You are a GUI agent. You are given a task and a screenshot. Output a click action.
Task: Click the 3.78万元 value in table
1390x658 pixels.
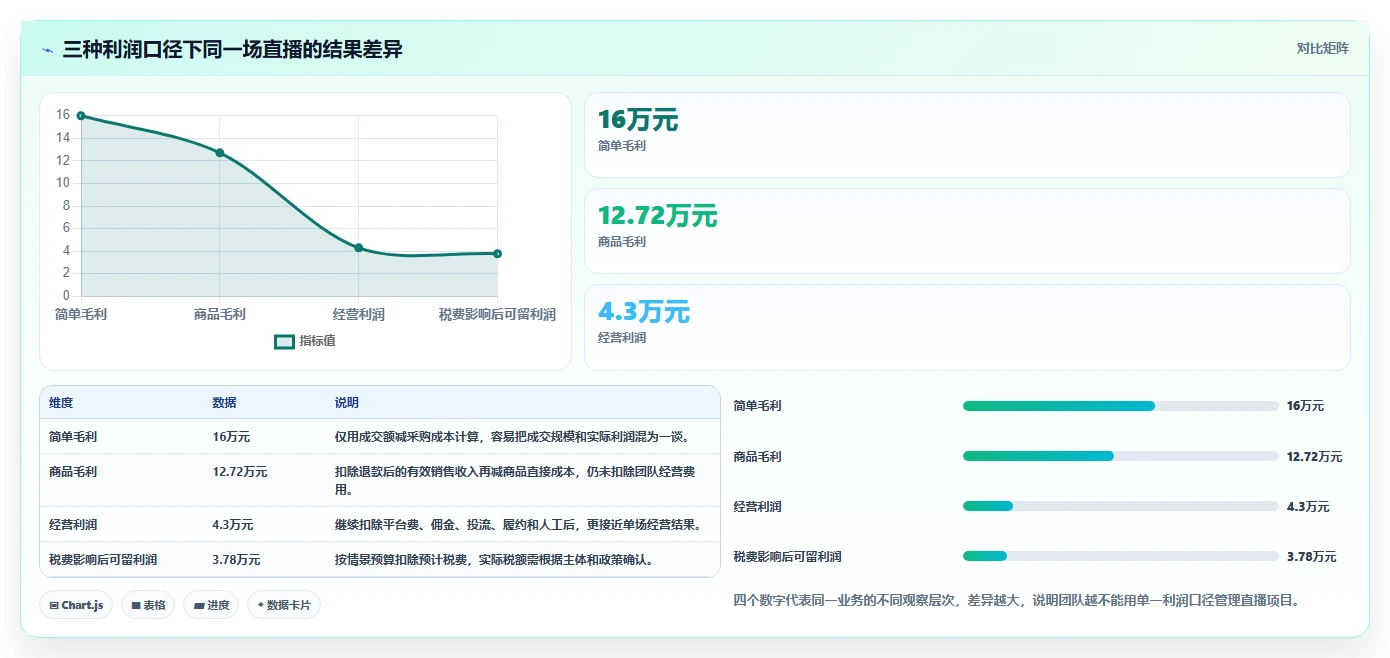tap(236, 560)
